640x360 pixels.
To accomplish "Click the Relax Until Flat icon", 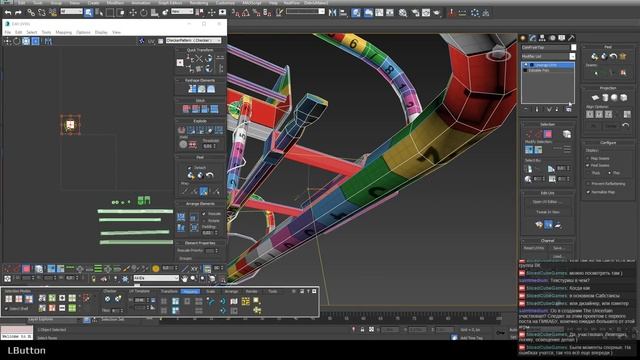I will tap(202, 89).
